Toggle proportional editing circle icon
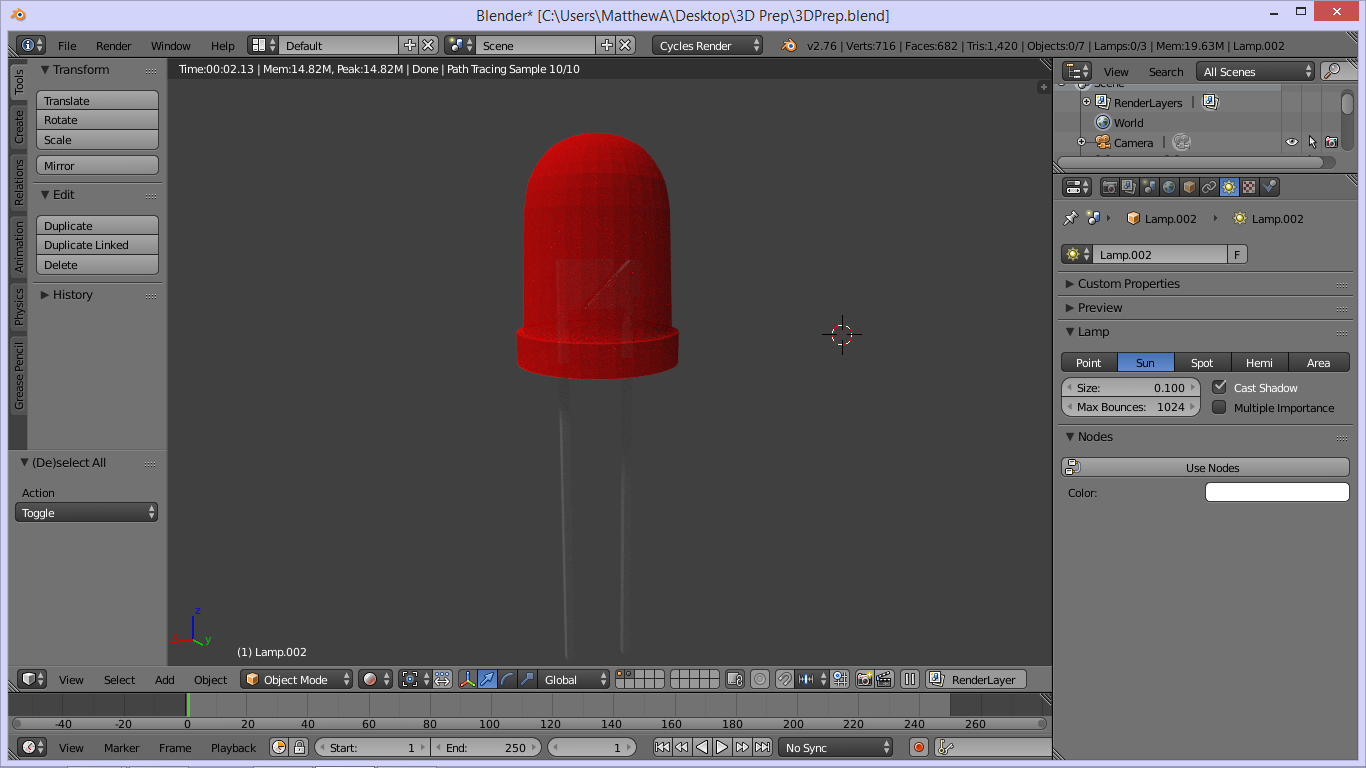This screenshot has width=1366, height=768. [760, 679]
